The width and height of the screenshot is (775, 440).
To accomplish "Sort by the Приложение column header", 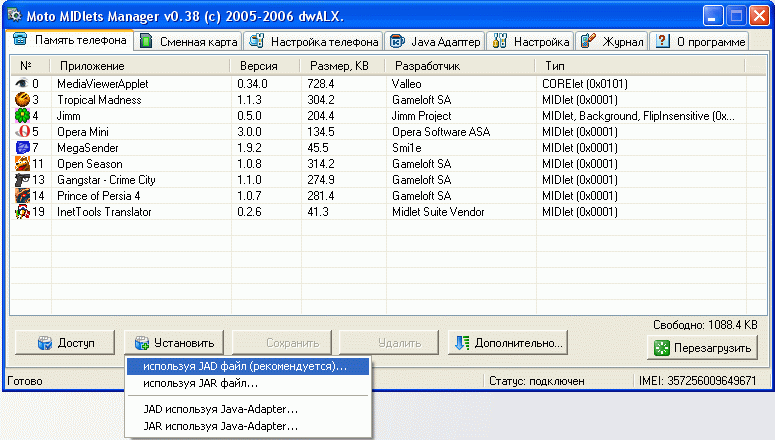I will [140, 66].
